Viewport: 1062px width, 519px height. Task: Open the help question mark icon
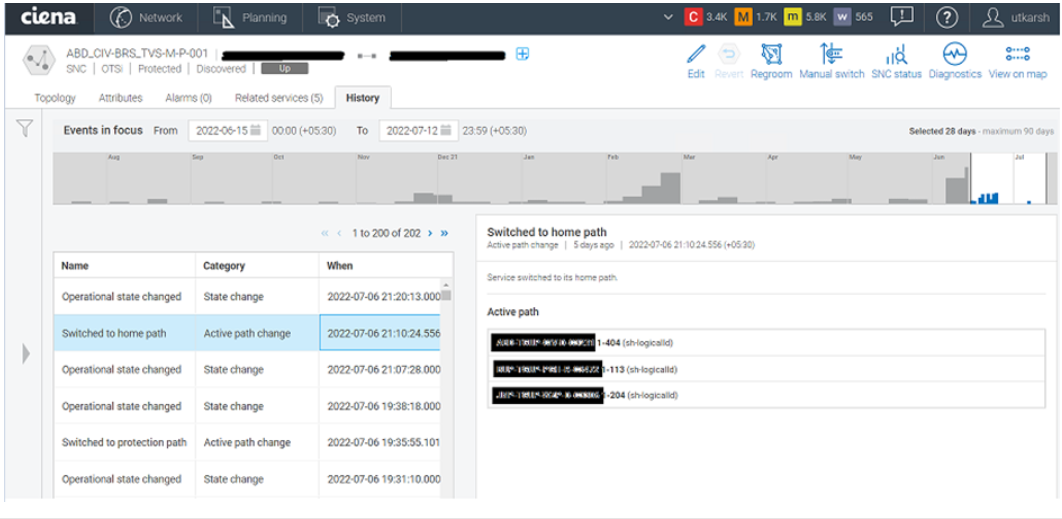pos(946,18)
